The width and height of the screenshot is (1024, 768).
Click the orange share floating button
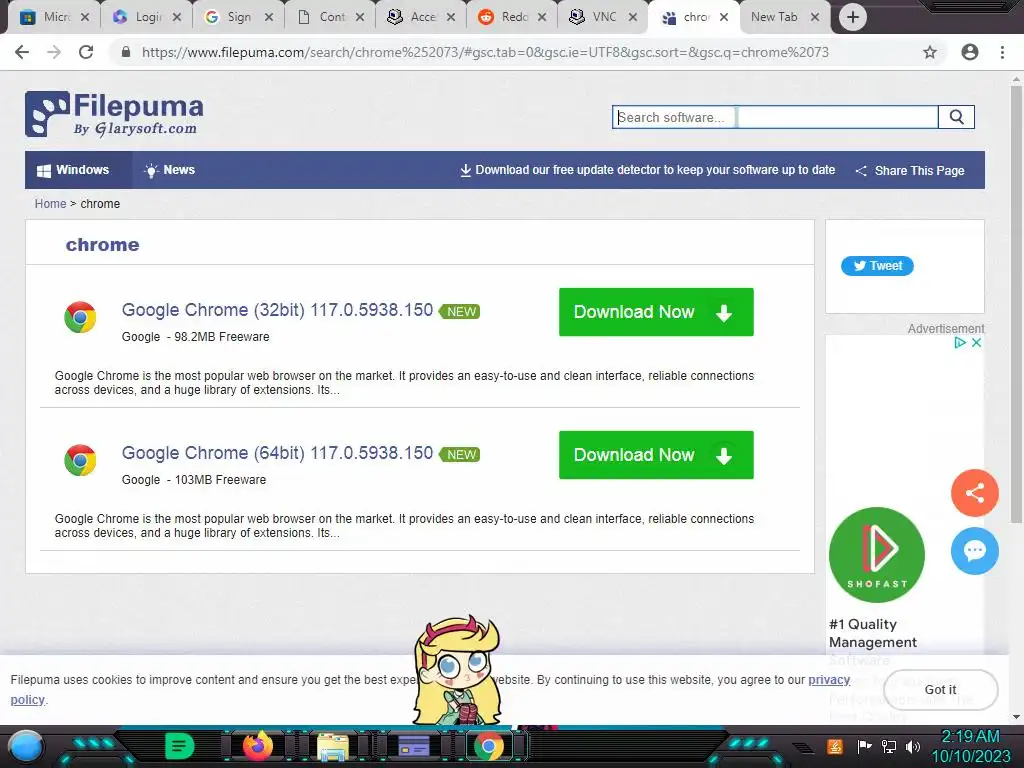[x=974, y=492]
